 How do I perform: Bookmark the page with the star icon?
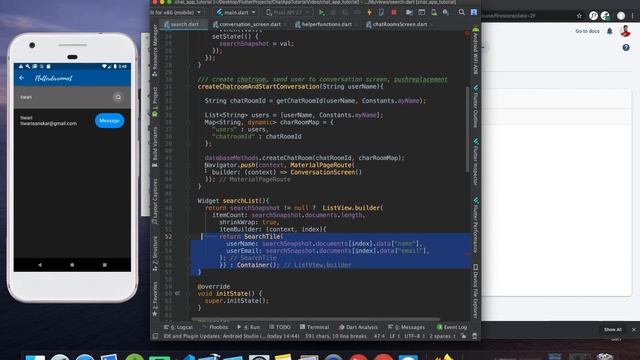tap(579, 16)
